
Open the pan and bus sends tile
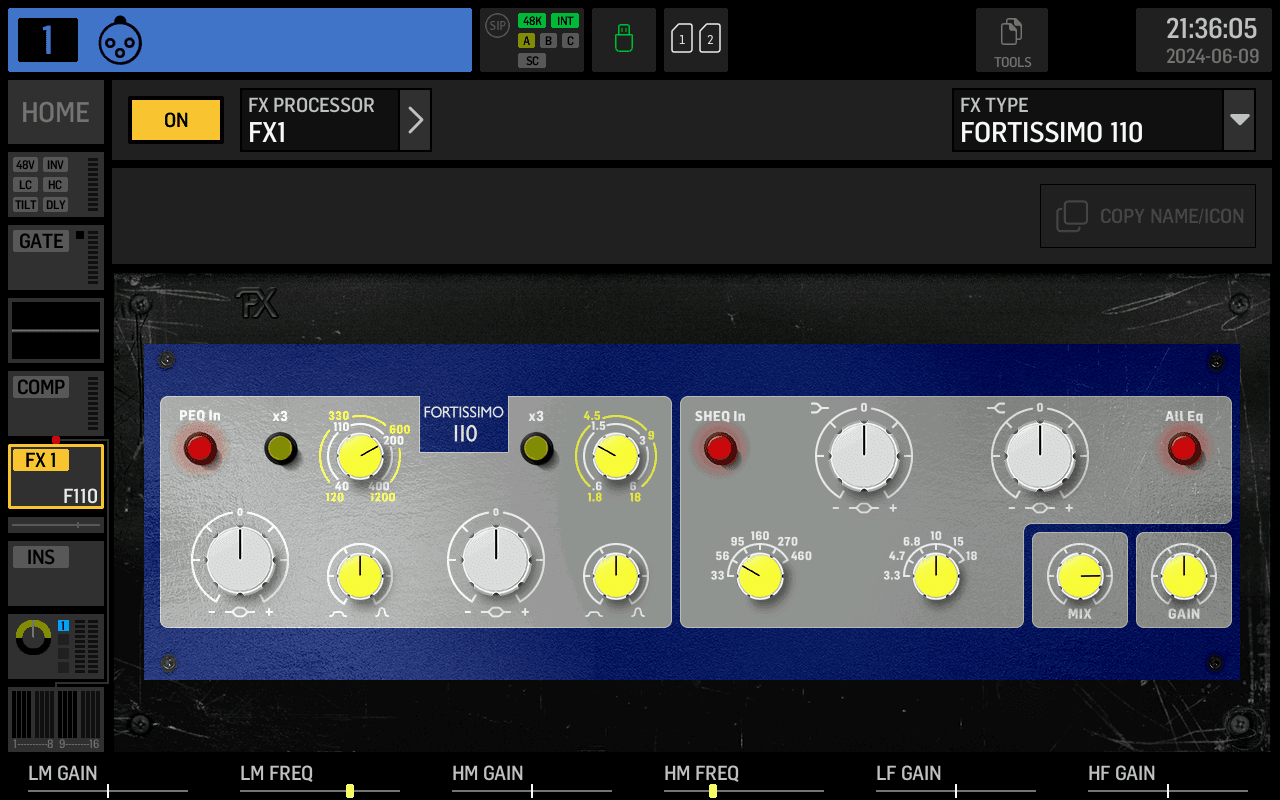(56, 646)
